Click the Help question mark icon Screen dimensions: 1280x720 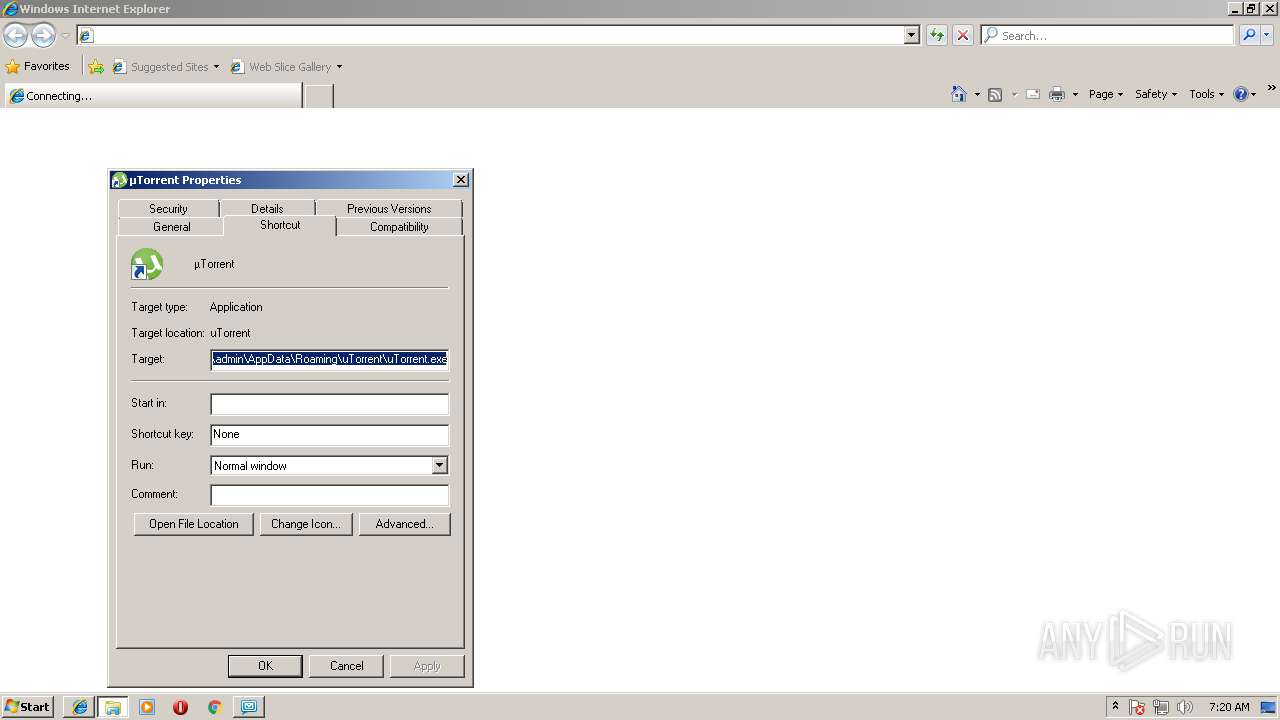coord(1241,94)
